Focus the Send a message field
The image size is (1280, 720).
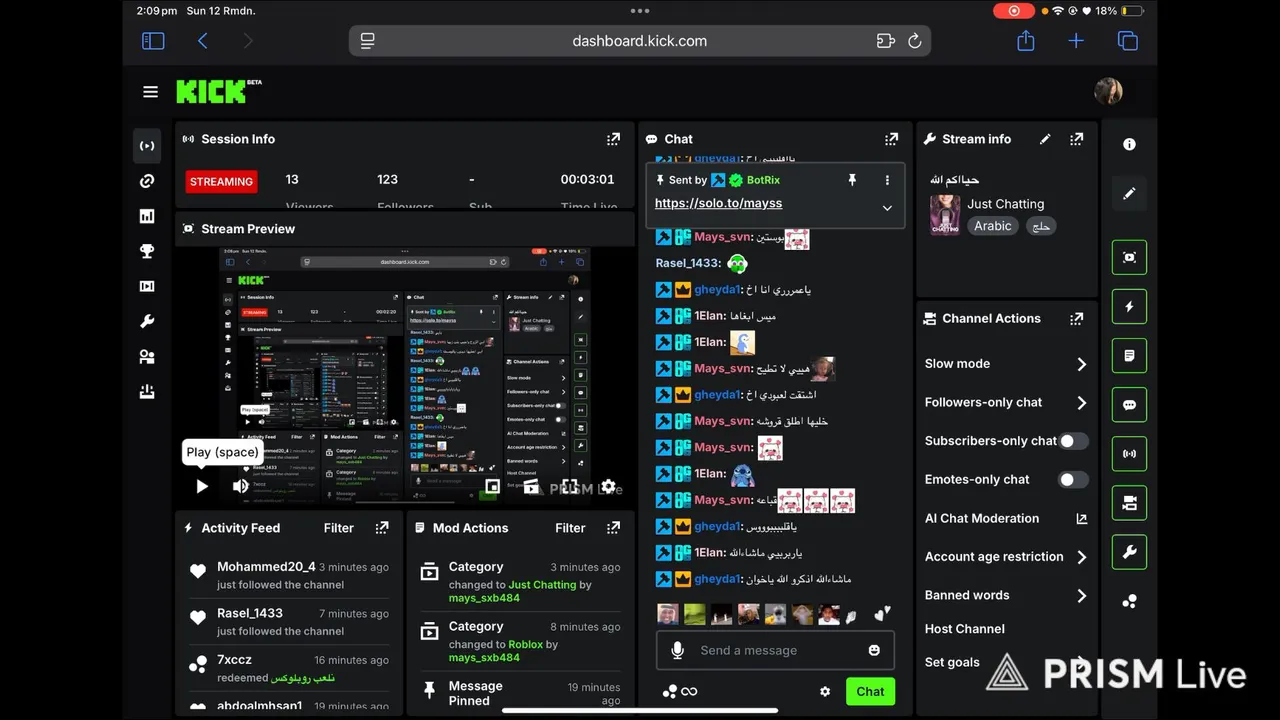coord(775,650)
